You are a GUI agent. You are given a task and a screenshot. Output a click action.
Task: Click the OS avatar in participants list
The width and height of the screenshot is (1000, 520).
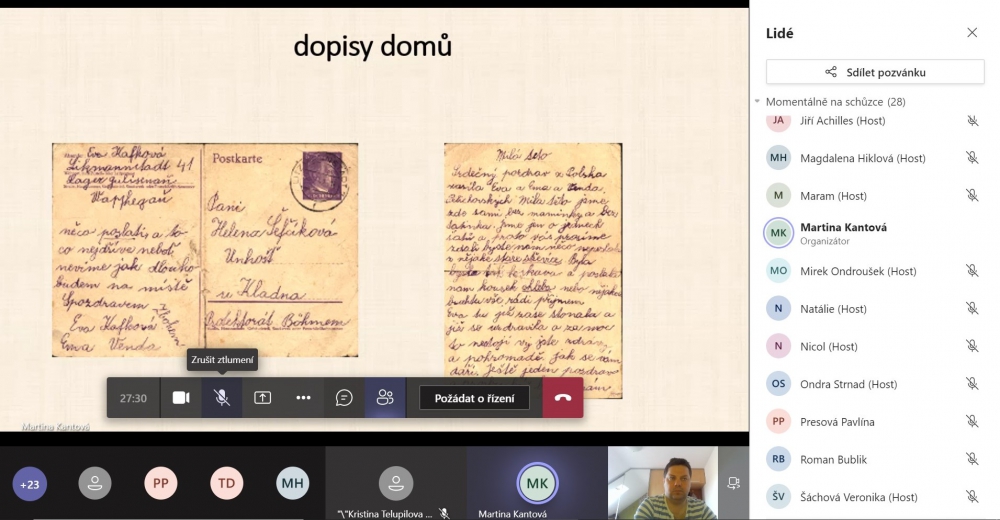779,383
